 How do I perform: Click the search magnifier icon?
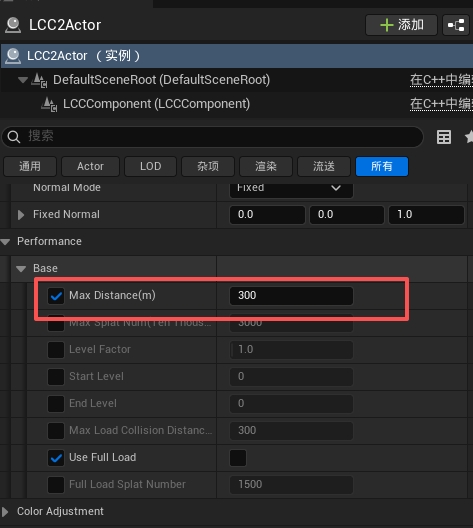(x=14, y=137)
